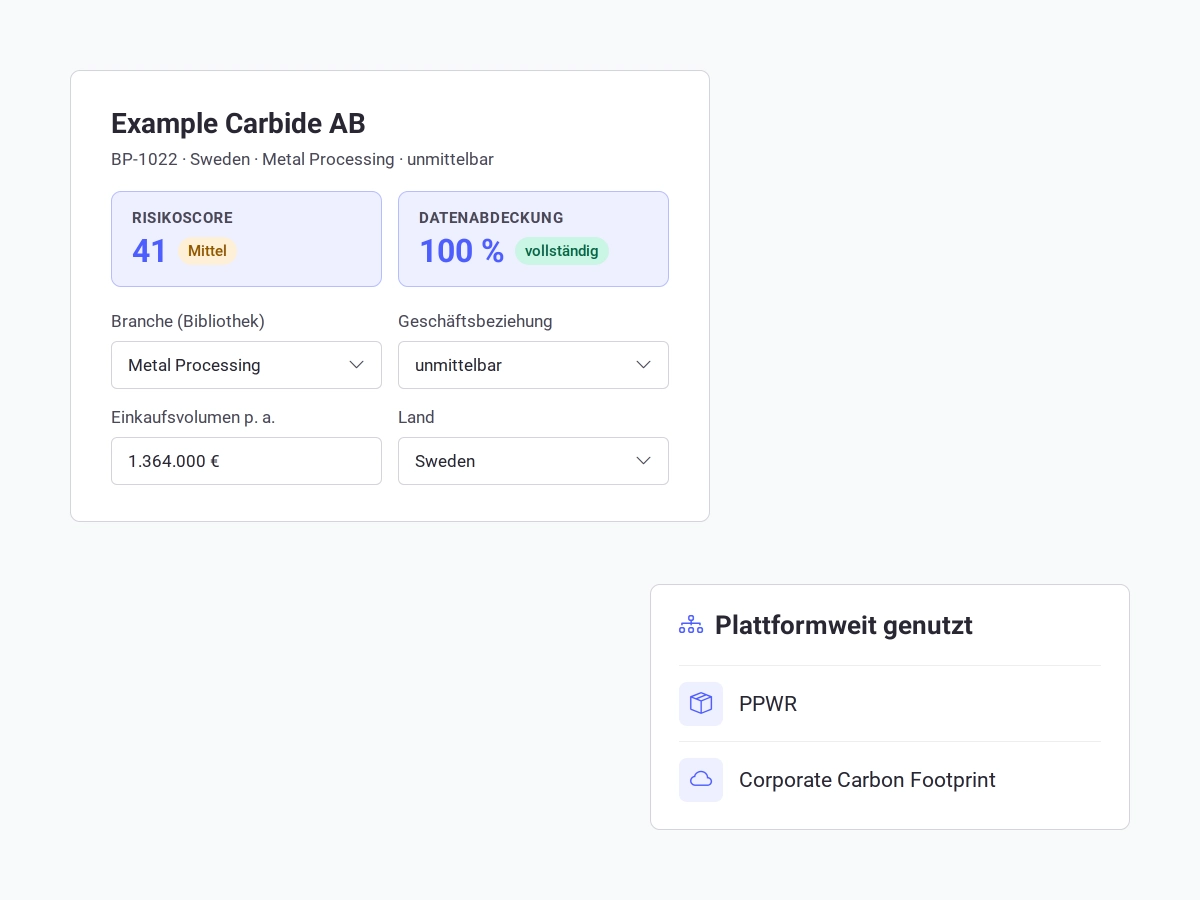1200x900 pixels.
Task: Open the unmittelbar select box
Action: pyautogui.click(x=533, y=365)
